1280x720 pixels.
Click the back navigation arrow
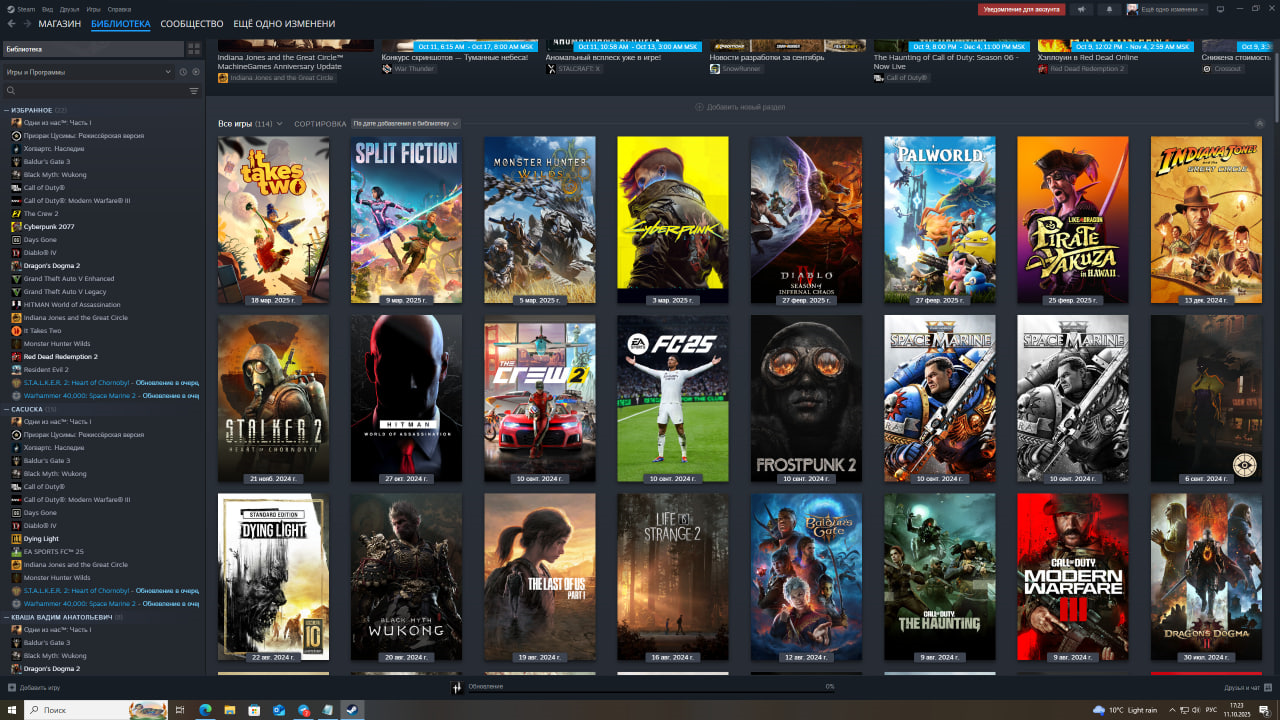point(11,23)
